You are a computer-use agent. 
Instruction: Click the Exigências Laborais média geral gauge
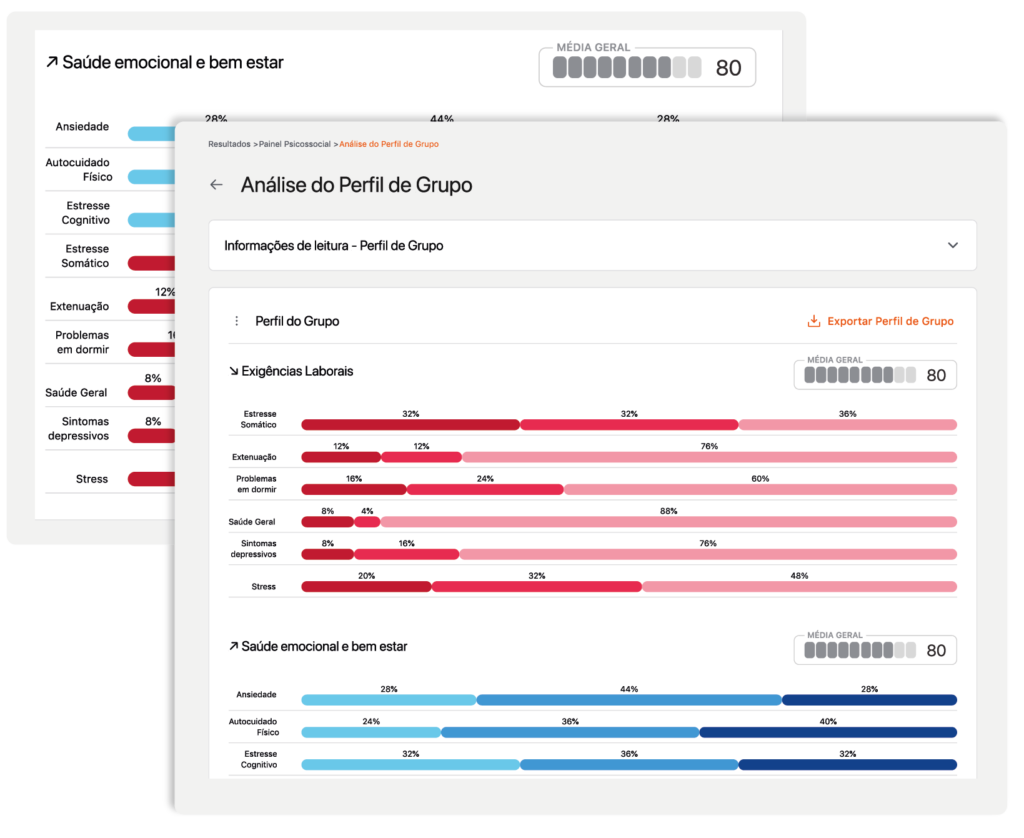point(875,375)
